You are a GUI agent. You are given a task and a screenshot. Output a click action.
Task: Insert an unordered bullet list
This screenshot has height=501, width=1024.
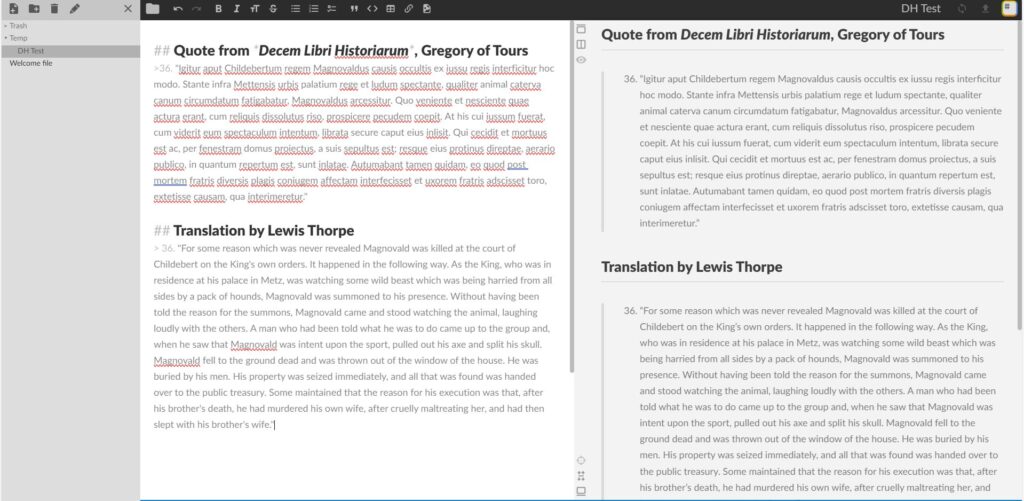click(x=295, y=8)
